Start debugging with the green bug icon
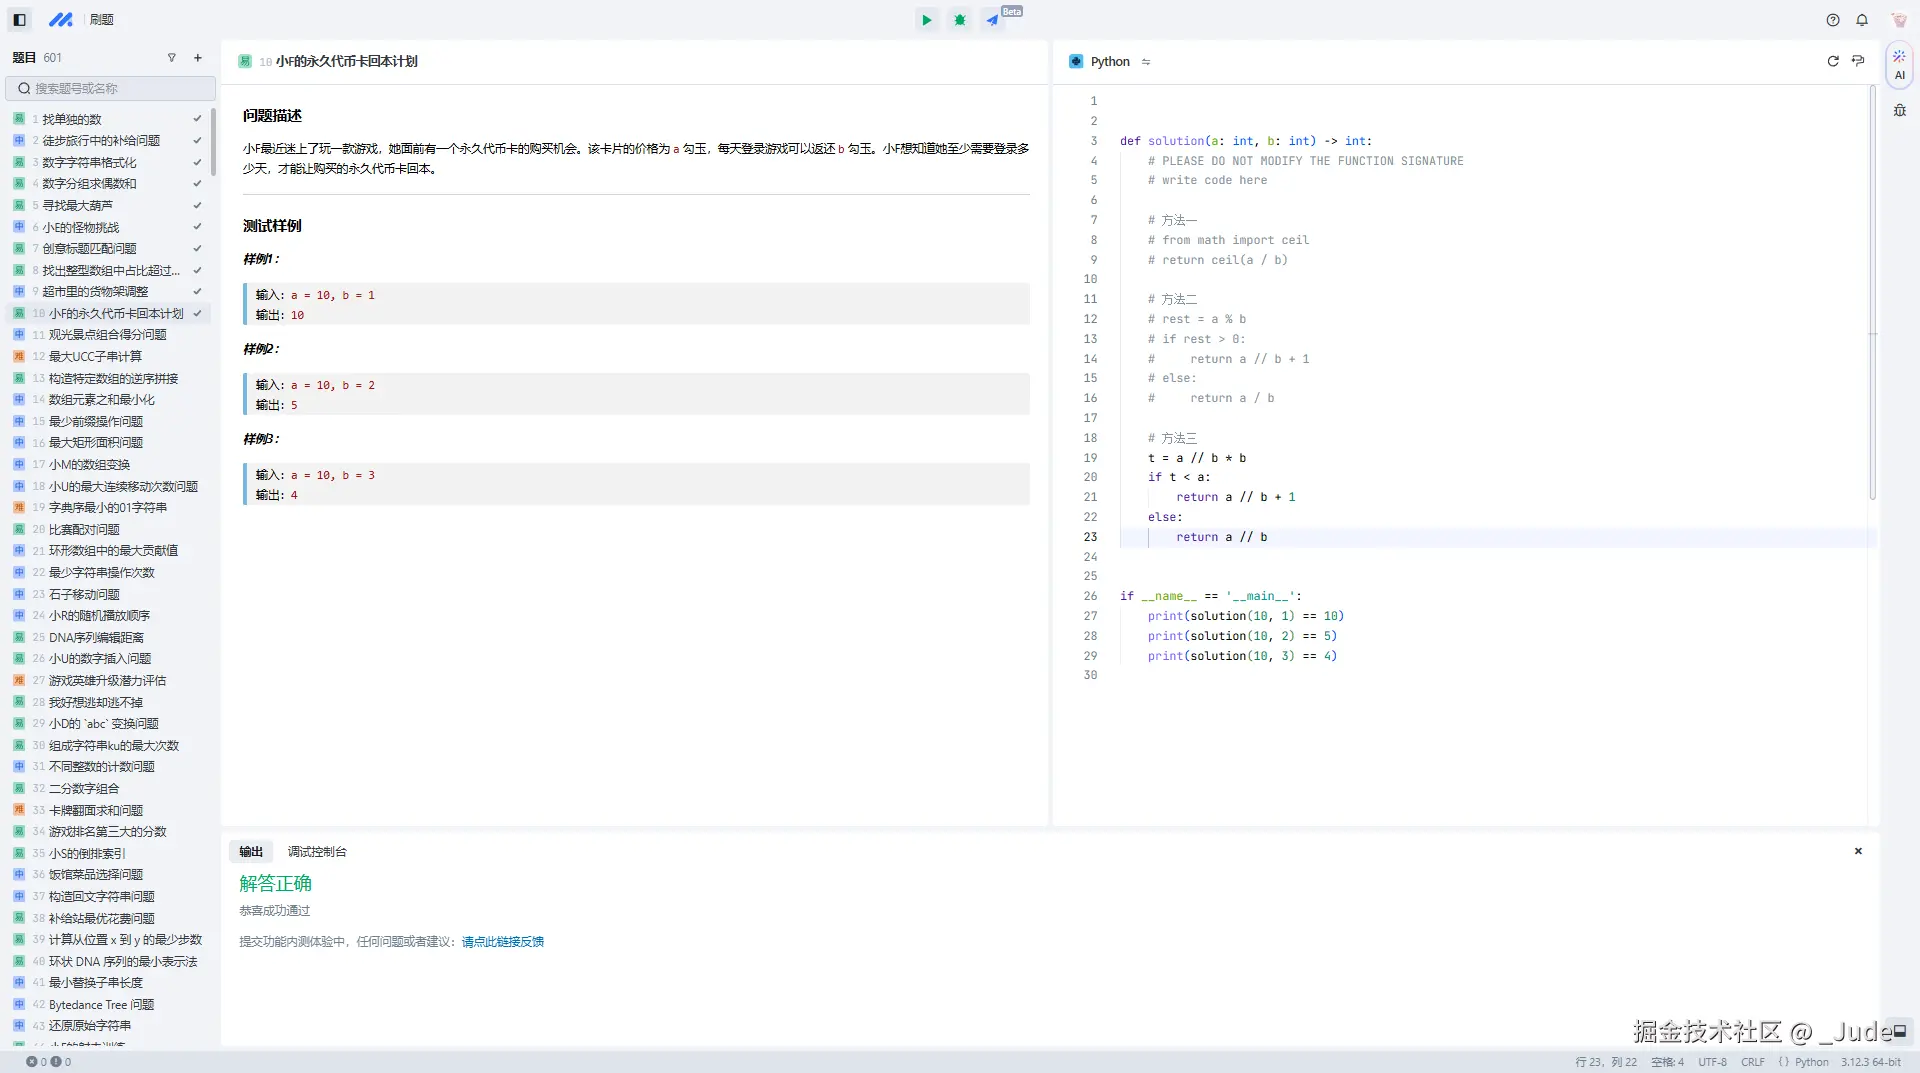1920x1073 pixels. pos(960,20)
